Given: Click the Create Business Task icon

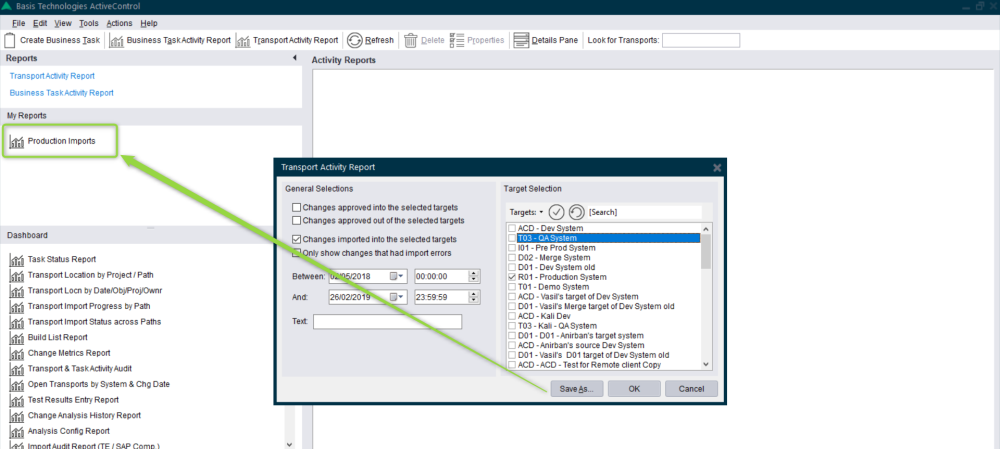Looking at the screenshot, I should 10,40.
